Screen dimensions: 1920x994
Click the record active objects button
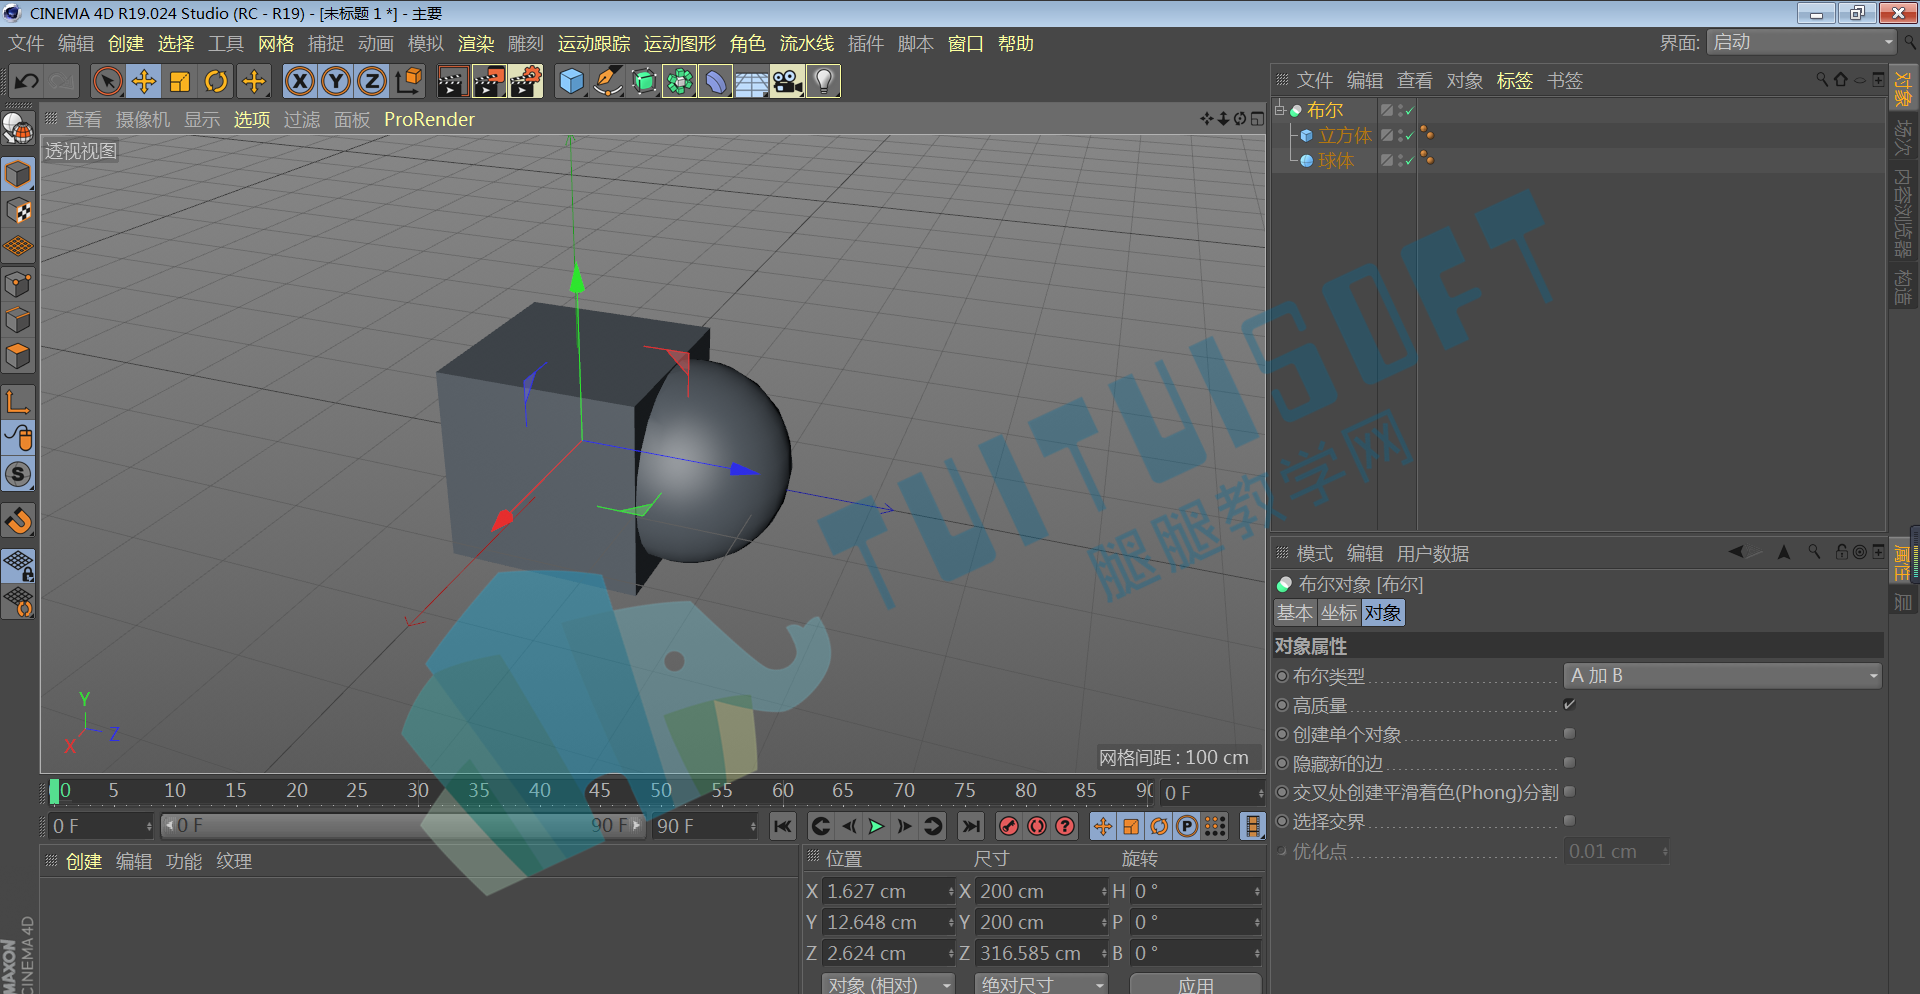(1009, 826)
